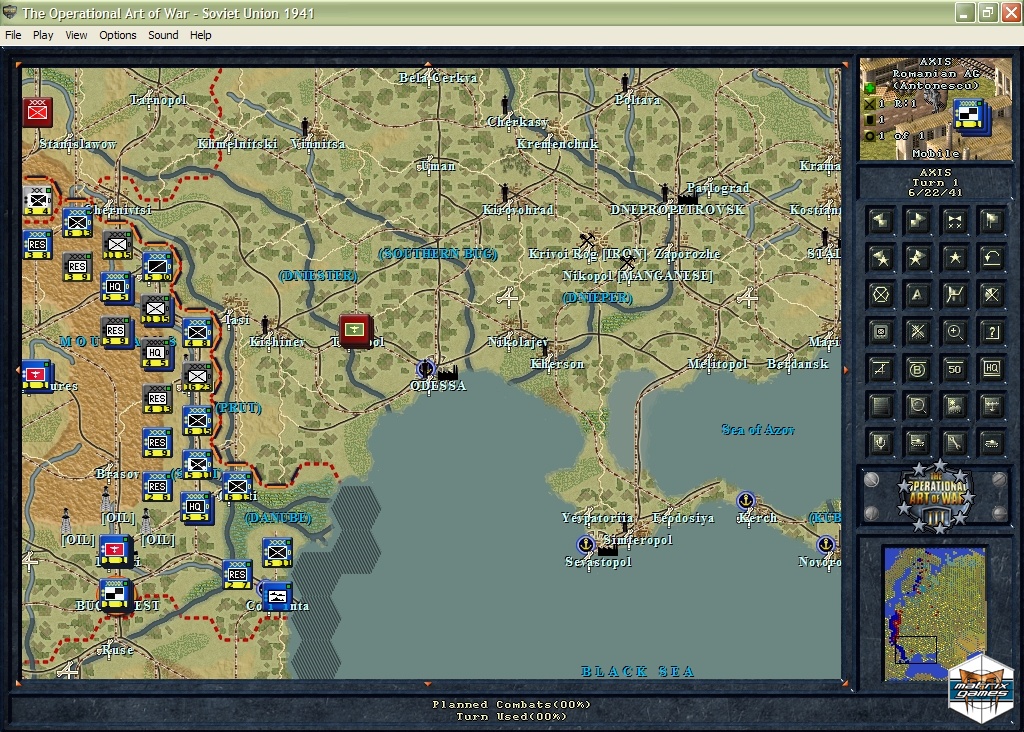Image resolution: width=1024 pixels, height=732 pixels.
Task: Open the question mark help button
Action: coord(991,332)
